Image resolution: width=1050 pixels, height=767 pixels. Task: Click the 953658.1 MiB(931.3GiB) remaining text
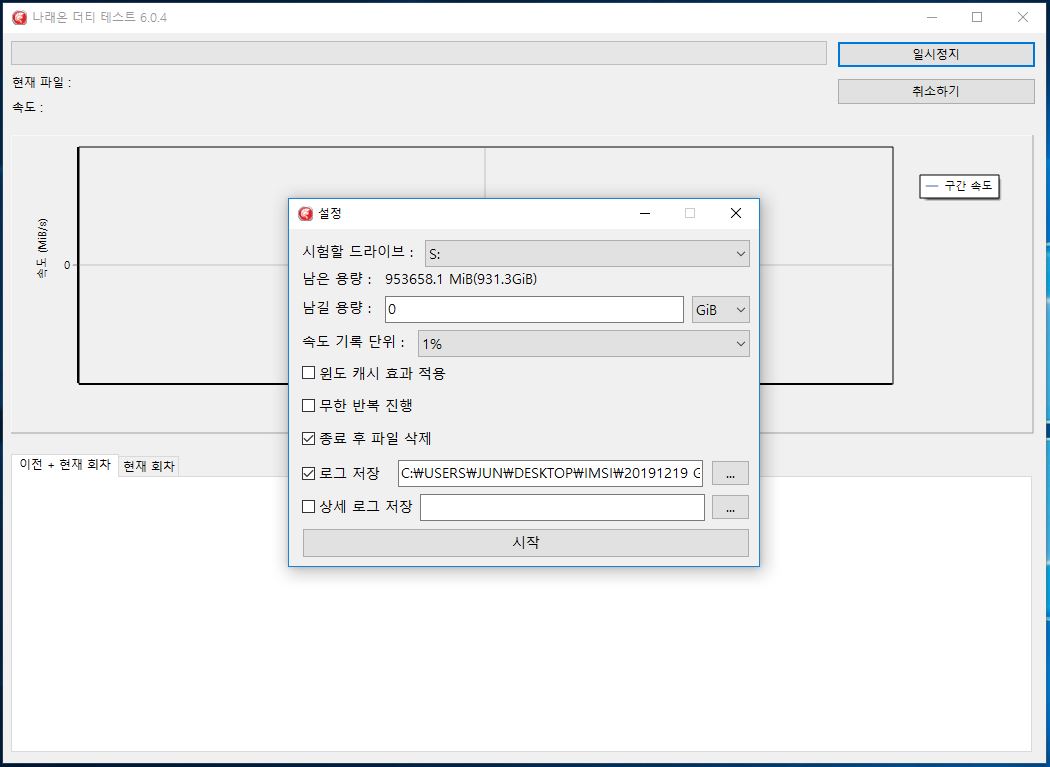(461, 279)
